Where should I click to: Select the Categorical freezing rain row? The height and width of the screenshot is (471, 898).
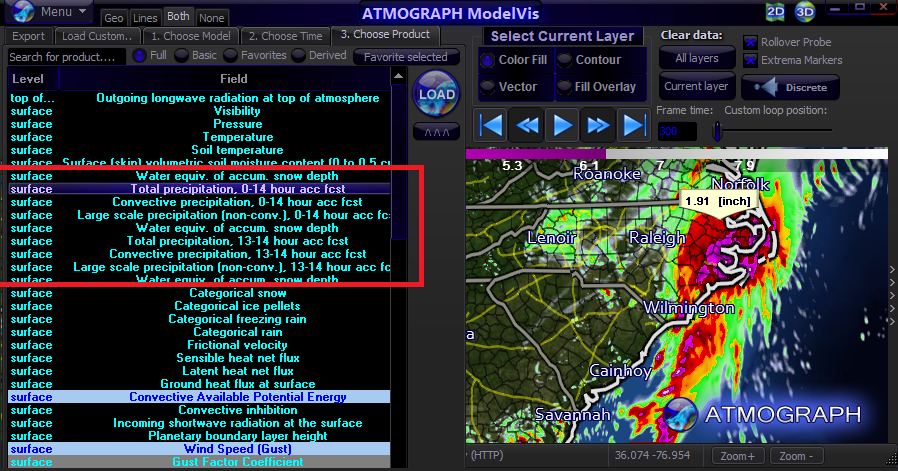tap(199, 319)
